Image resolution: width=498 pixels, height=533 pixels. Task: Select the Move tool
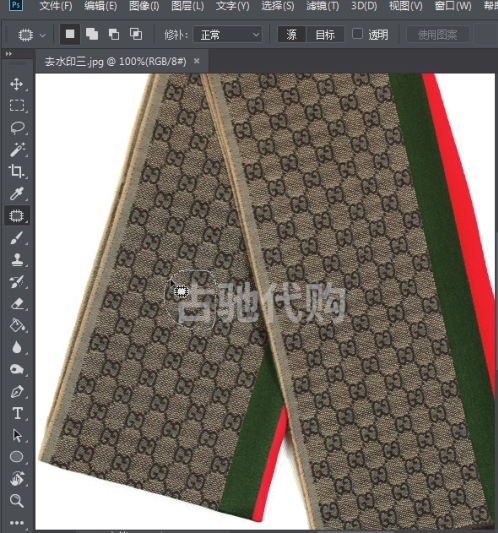[x=16, y=84]
